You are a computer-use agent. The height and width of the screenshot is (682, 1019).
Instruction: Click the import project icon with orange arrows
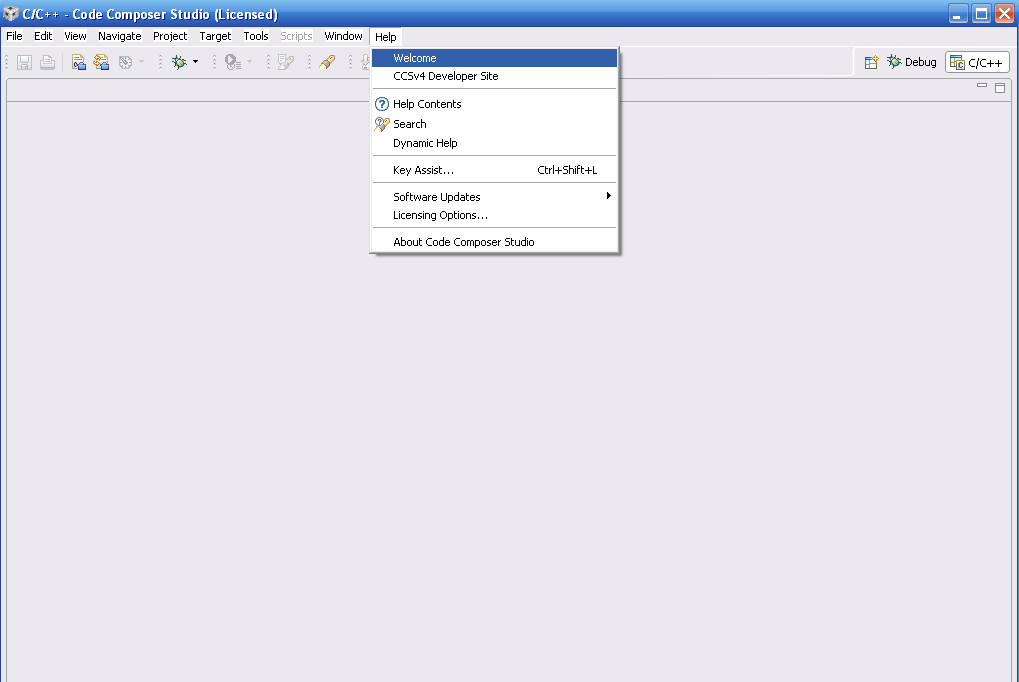click(101, 62)
